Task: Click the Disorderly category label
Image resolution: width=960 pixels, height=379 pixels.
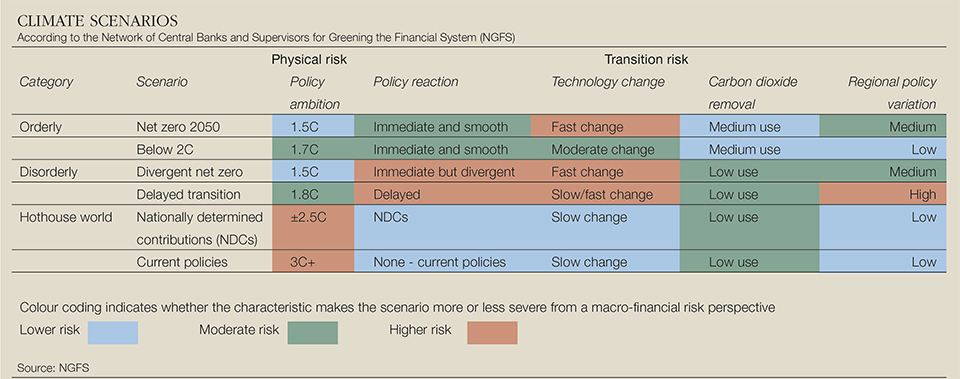Action: [49, 172]
